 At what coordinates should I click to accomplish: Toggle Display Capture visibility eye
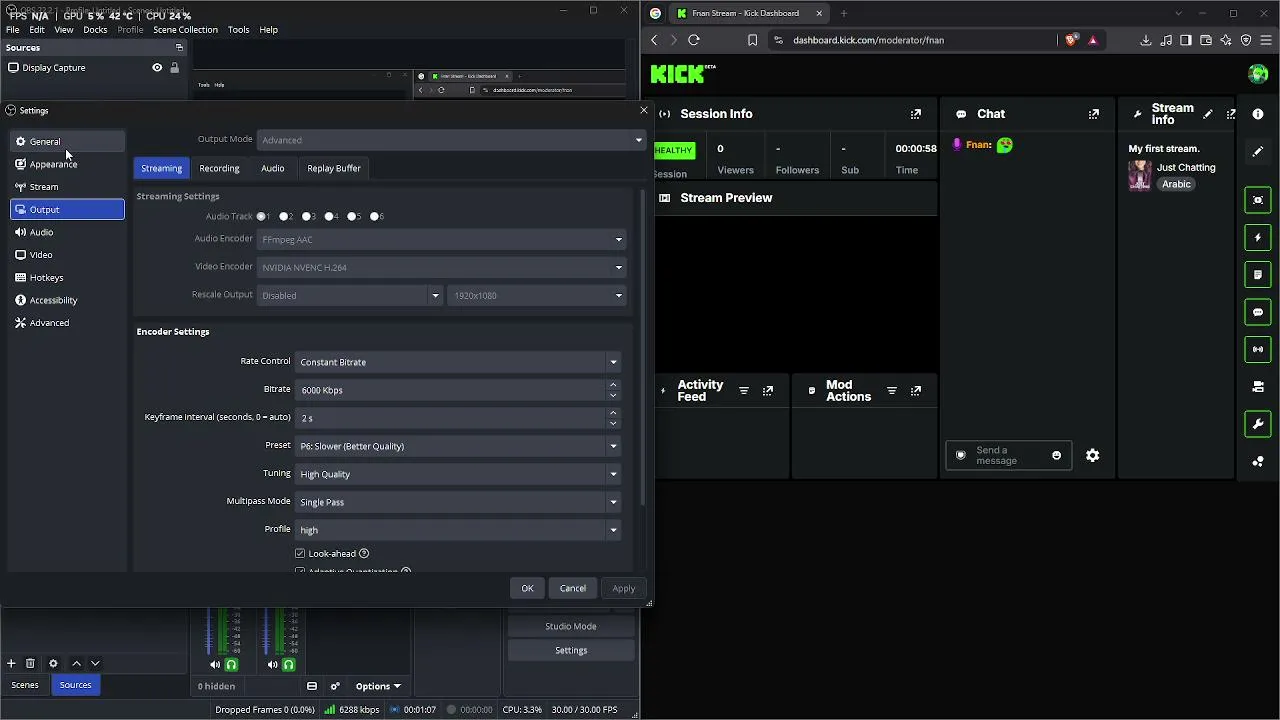(157, 68)
